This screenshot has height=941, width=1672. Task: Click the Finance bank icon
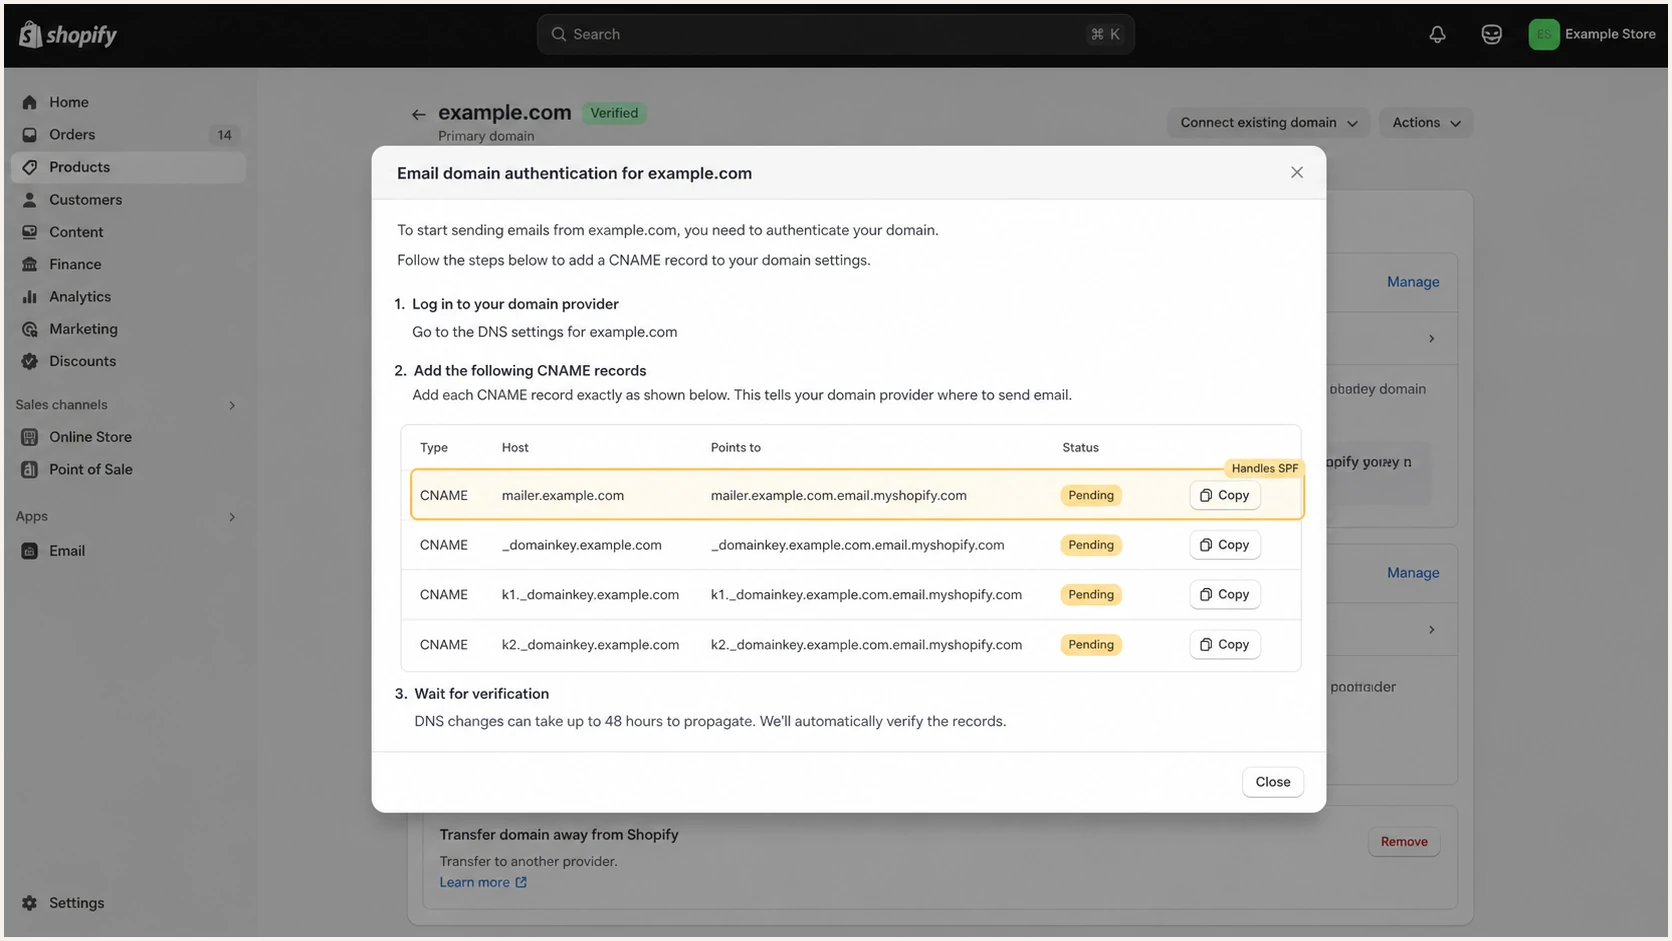pyautogui.click(x=30, y=264)
